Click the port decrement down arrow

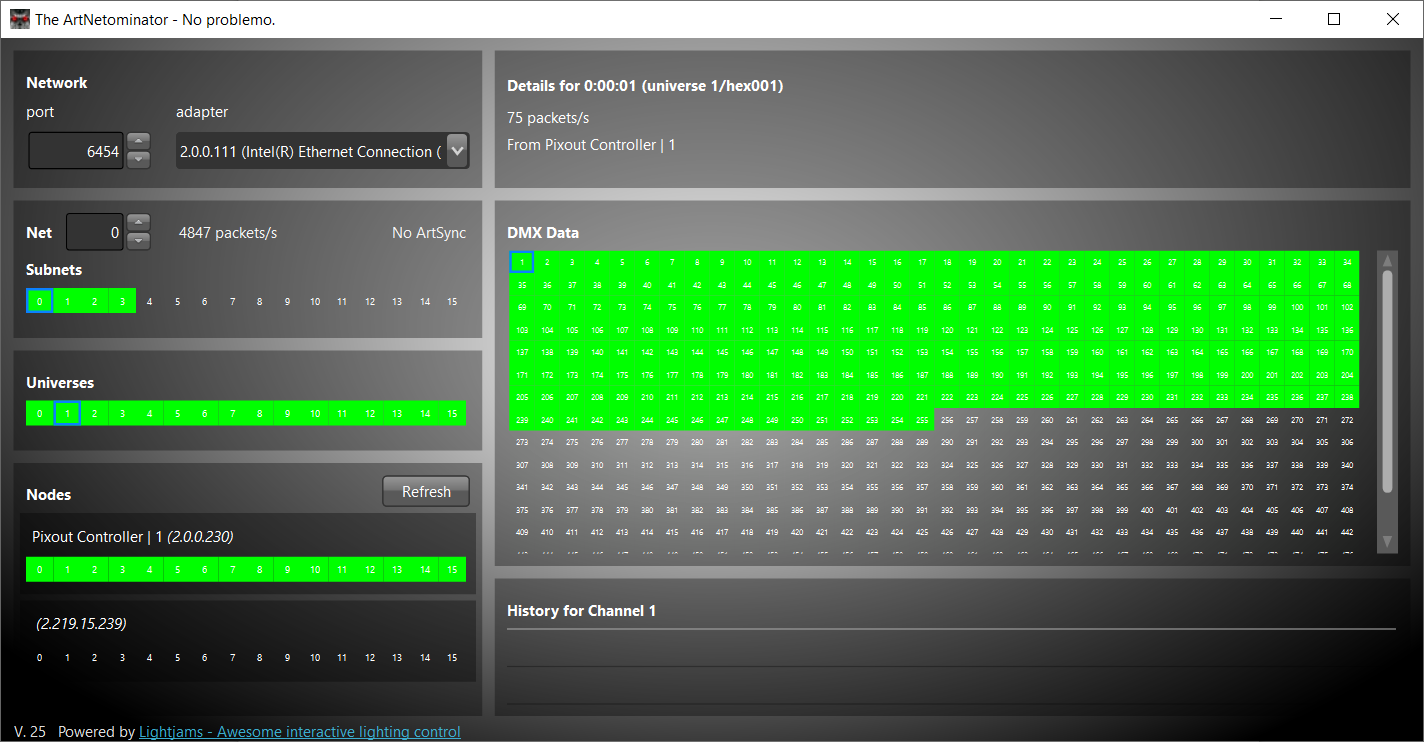(x=139, y=159)
